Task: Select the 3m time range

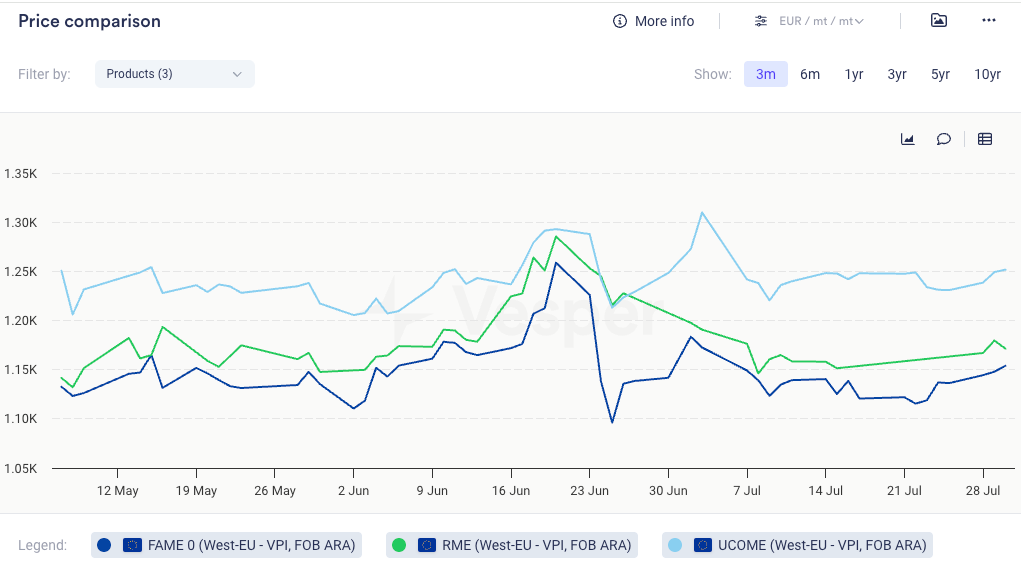Action: click(x=766, y=74)
